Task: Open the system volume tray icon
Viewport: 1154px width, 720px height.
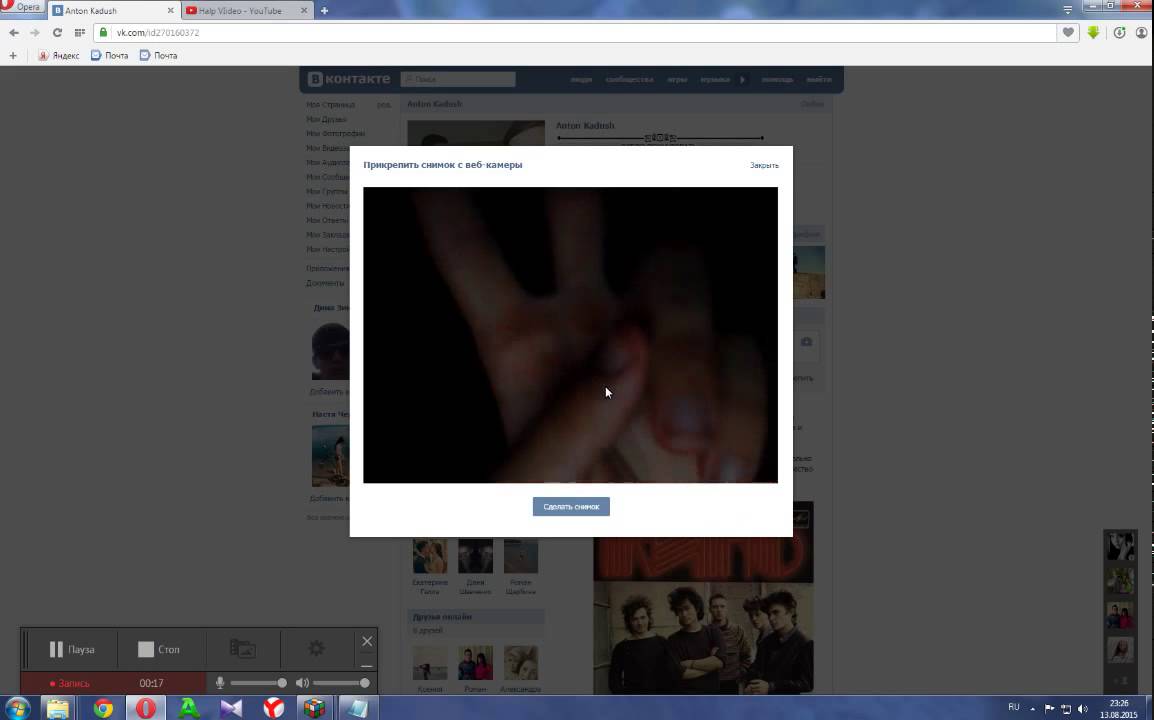Action: pyautogui.click(x=1083, y=709)
